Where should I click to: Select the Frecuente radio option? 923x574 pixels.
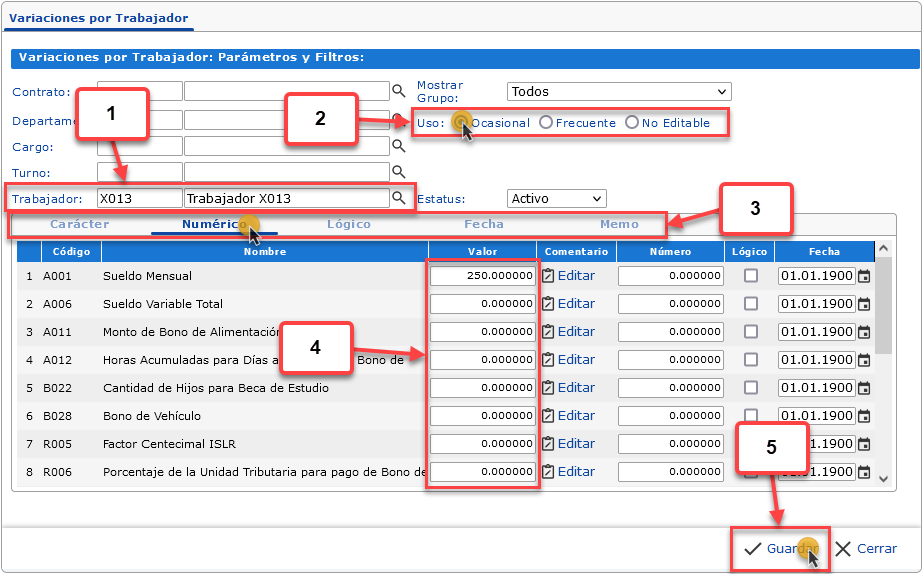tap(546, 123)
